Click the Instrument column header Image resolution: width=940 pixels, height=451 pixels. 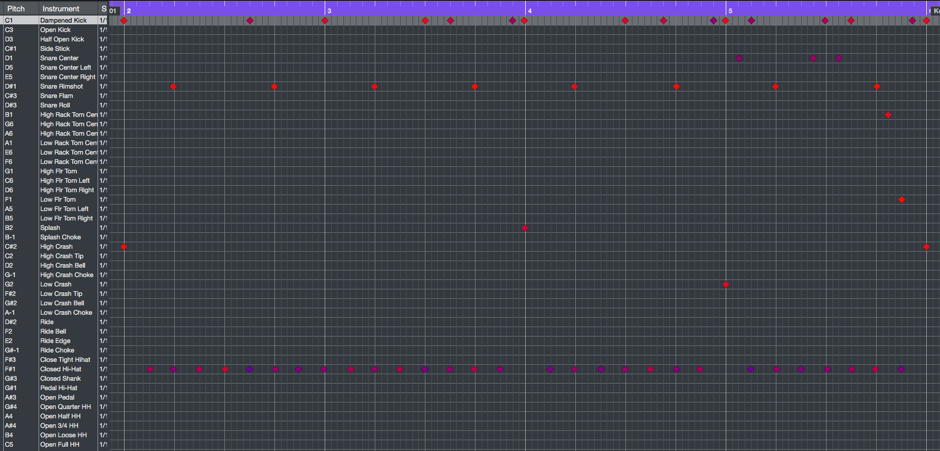[60, 8]
